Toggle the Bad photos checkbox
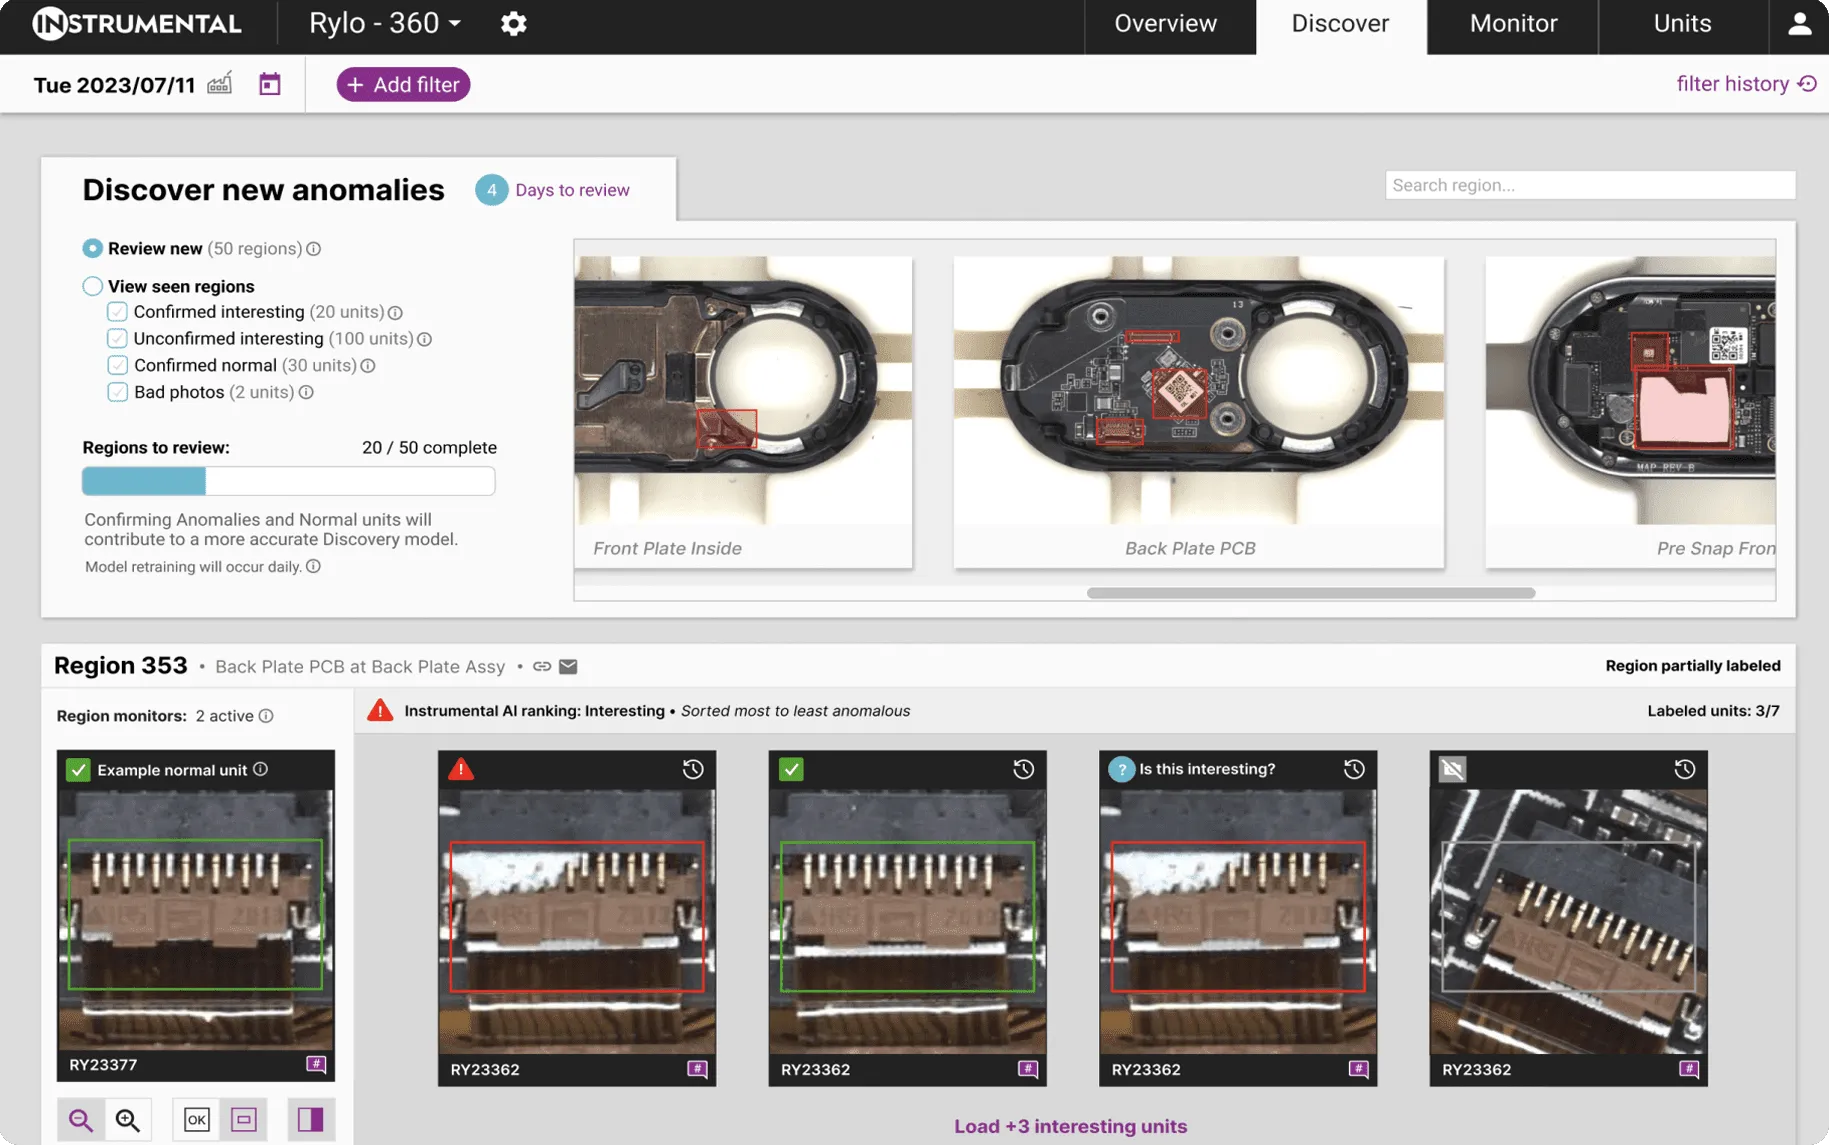Image resolution: width=1830 pixels, height=1145 pixels. point(118,392)
